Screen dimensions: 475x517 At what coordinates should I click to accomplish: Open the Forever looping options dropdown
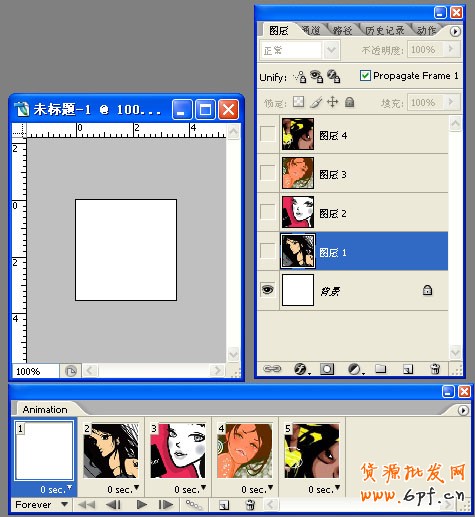(42, 505)
